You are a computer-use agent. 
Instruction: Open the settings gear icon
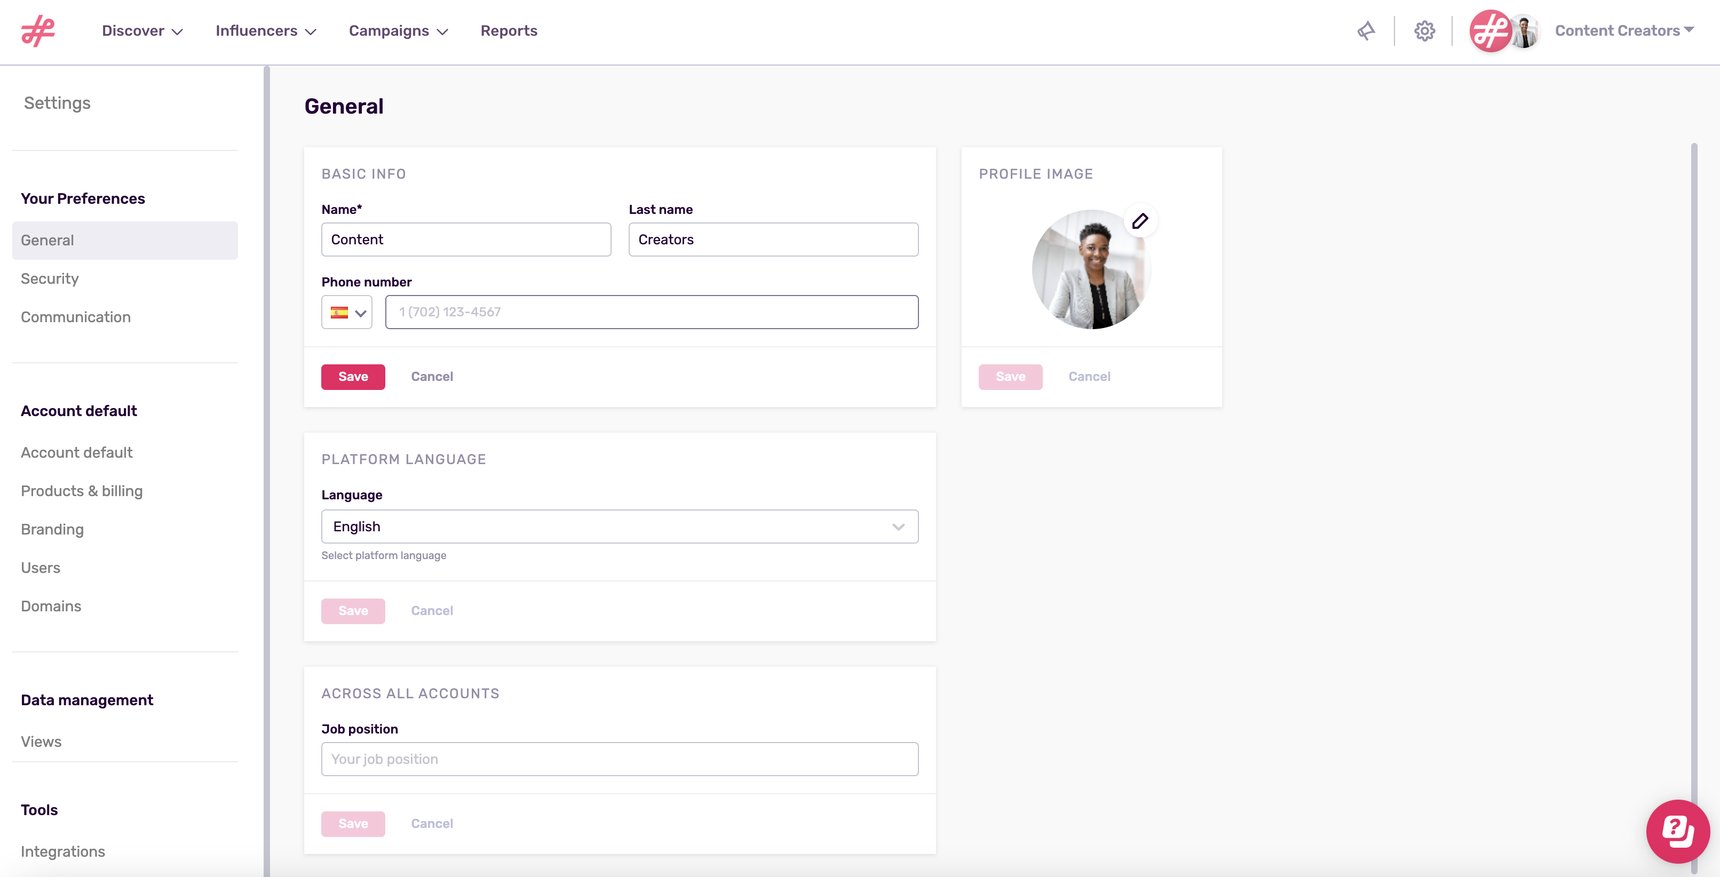point(1425,31)
